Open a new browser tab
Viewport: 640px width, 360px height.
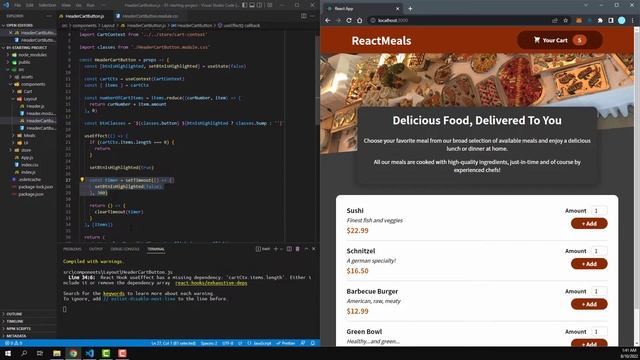pyautogui.click(x=410, y=8)
